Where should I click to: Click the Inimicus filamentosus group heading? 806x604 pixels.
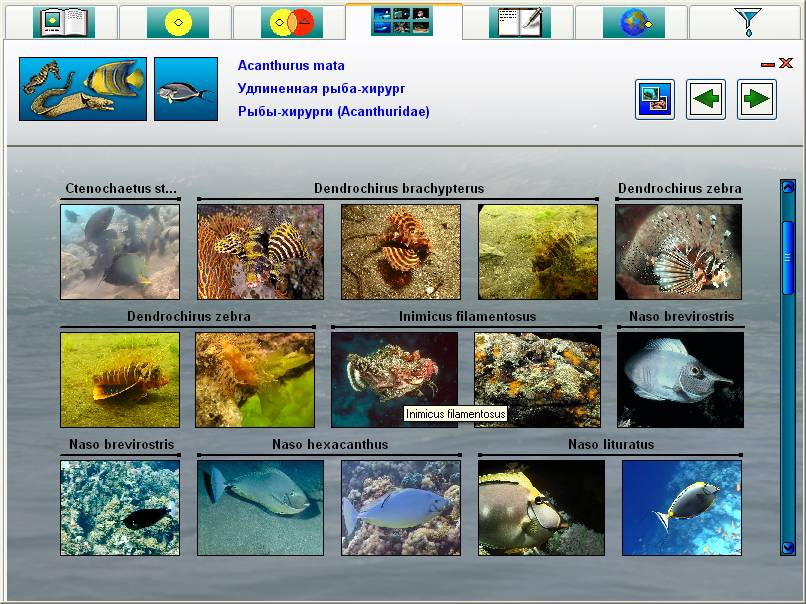pyautogui.click(x=467, y=316)
